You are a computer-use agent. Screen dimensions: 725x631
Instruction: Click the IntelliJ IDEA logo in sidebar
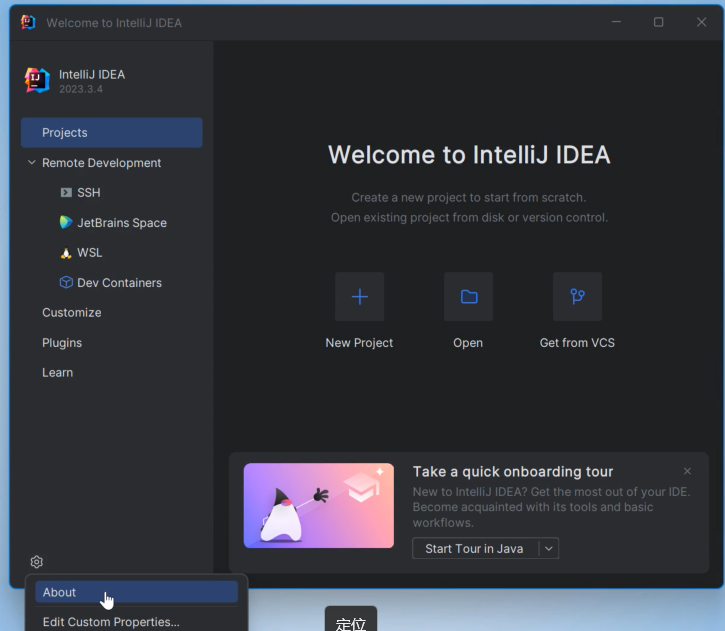click(37, 80)
